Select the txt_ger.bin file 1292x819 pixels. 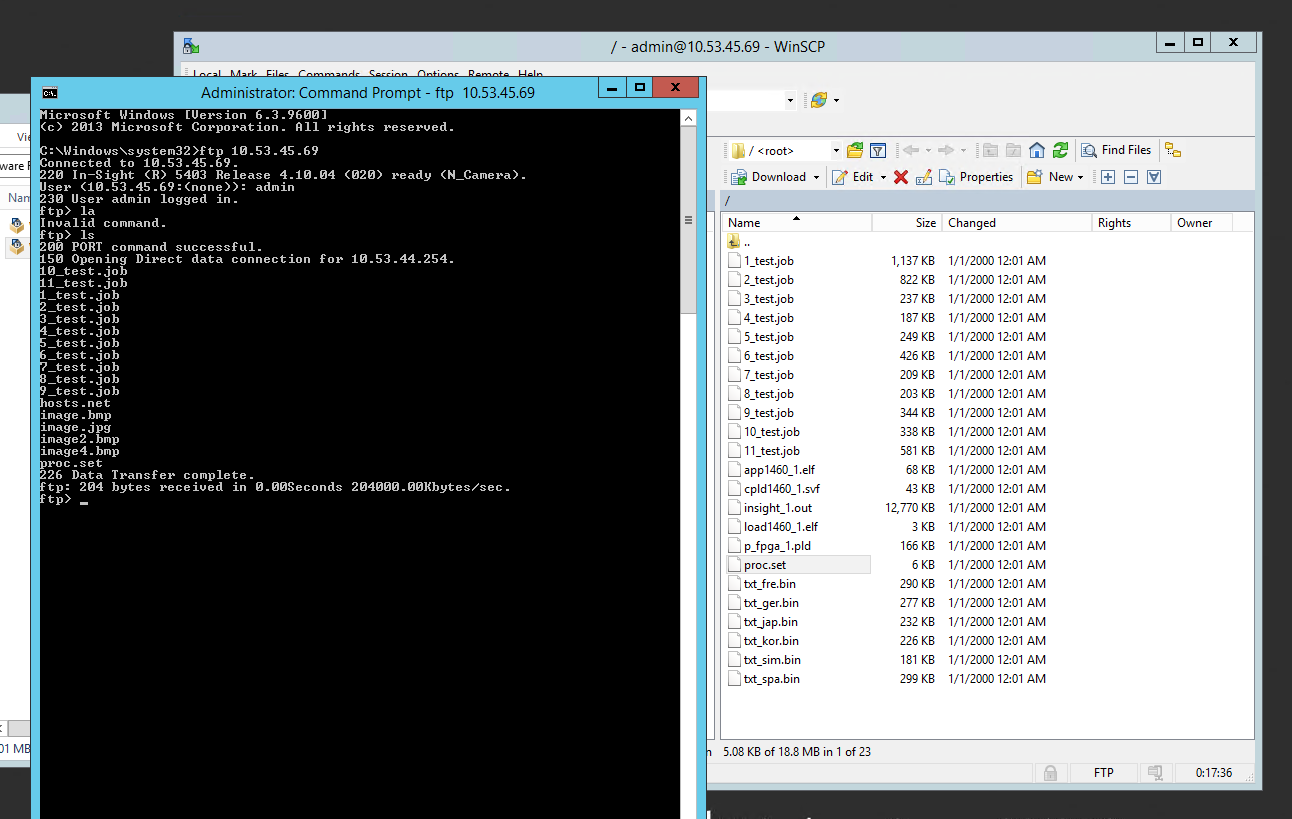[771, 603]
